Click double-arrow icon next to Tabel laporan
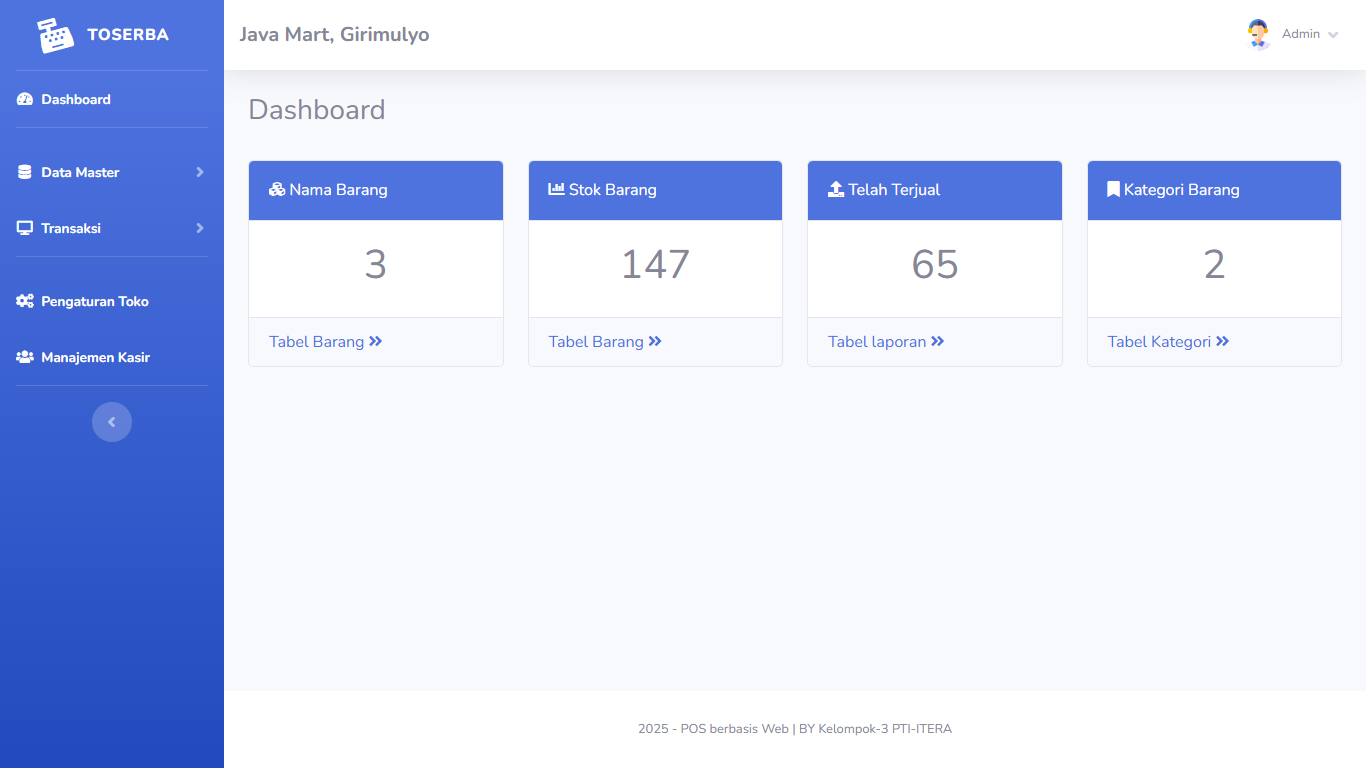1366x768 pixels. point(937,341)
